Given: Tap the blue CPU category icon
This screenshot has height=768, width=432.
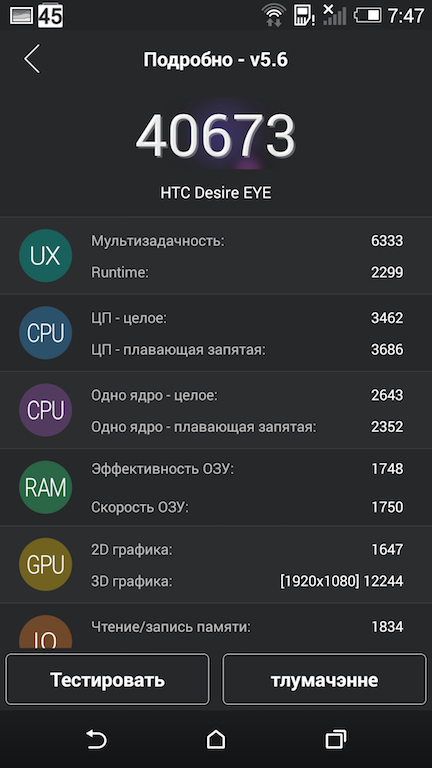Looking at the screenshot, I should (46, 333).
